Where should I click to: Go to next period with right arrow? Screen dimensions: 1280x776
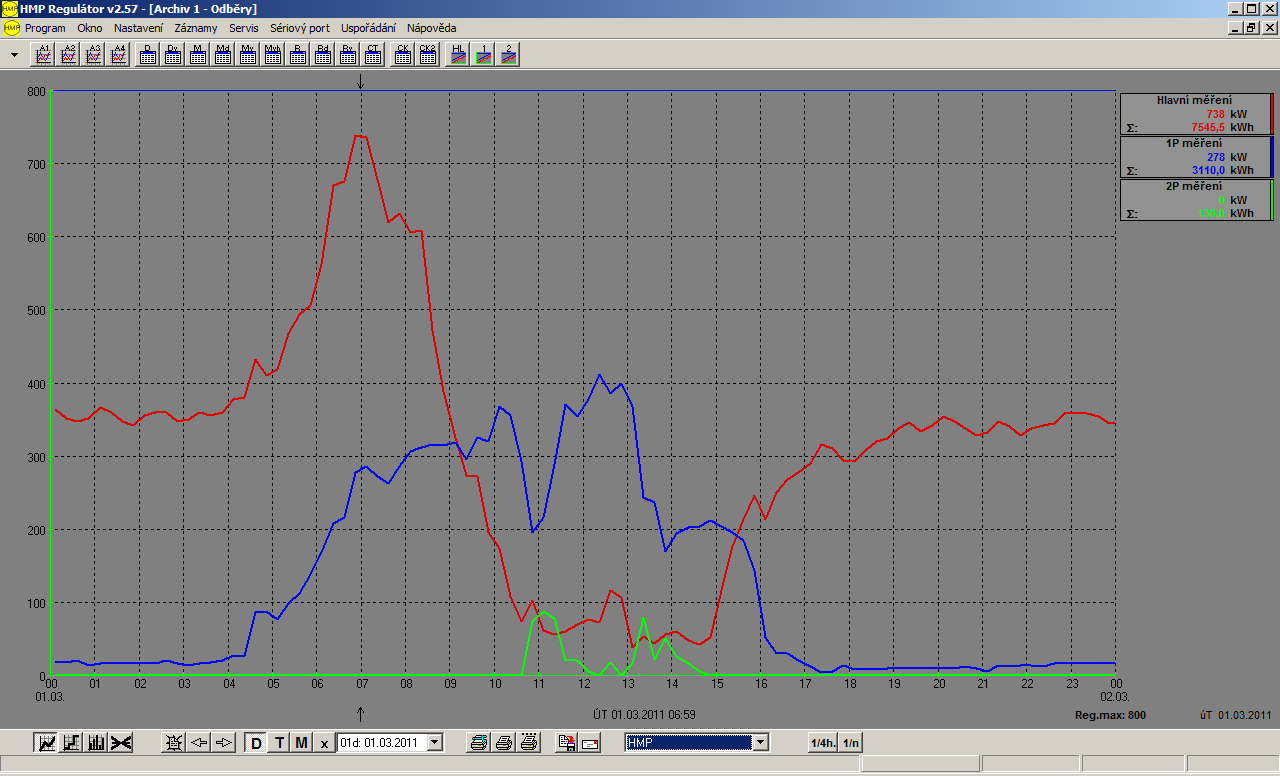[x=224, y=742]
